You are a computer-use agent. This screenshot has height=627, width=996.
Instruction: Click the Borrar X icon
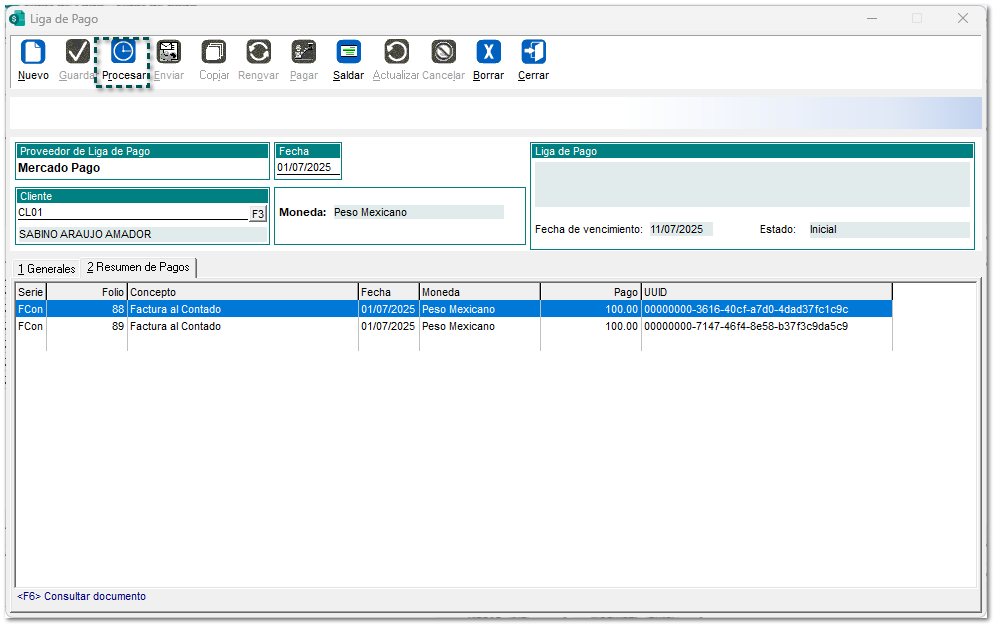tap(488, 52)
